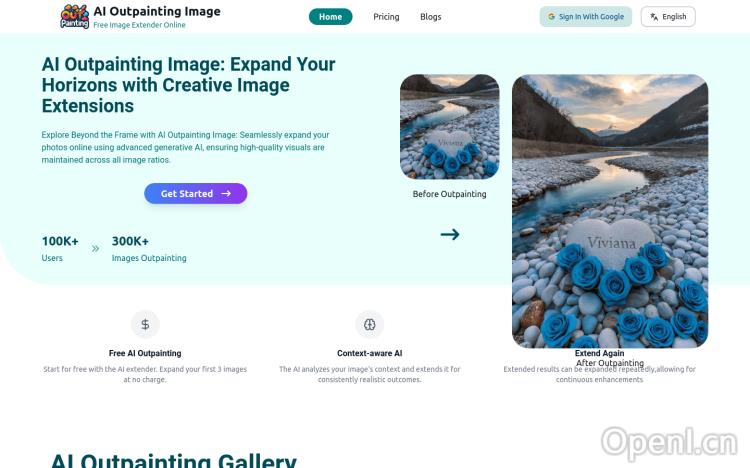750x468 pixels.
Task: Open the Blogs page
Action: 430,17
